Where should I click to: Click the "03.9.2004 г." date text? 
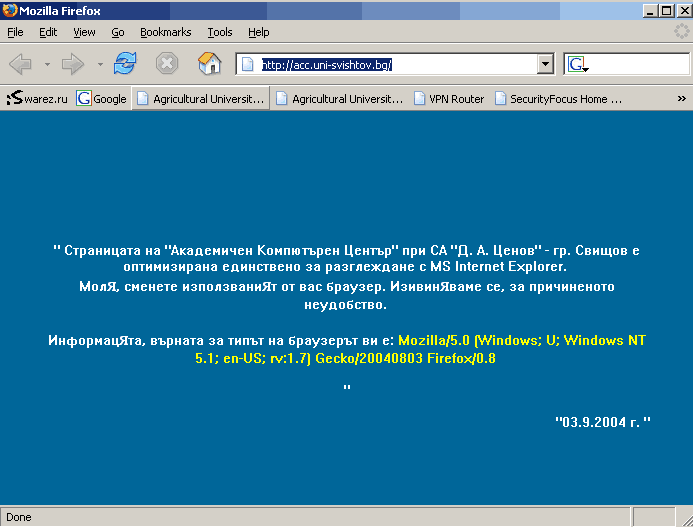(603, 422)
